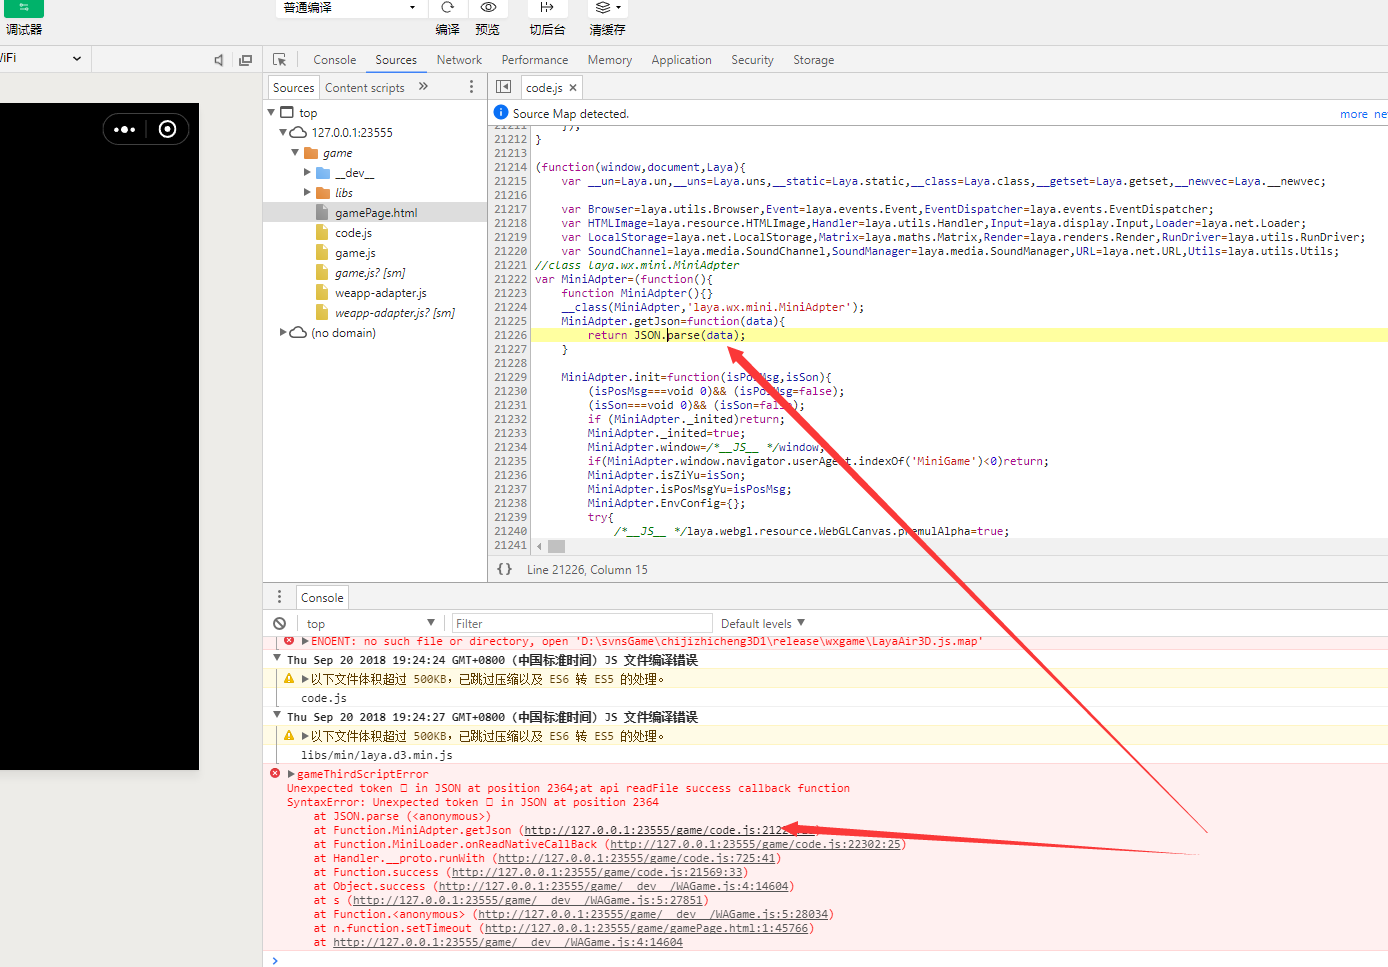Select weapp-adapter.js? [sm] in file tree

(395, 313)
